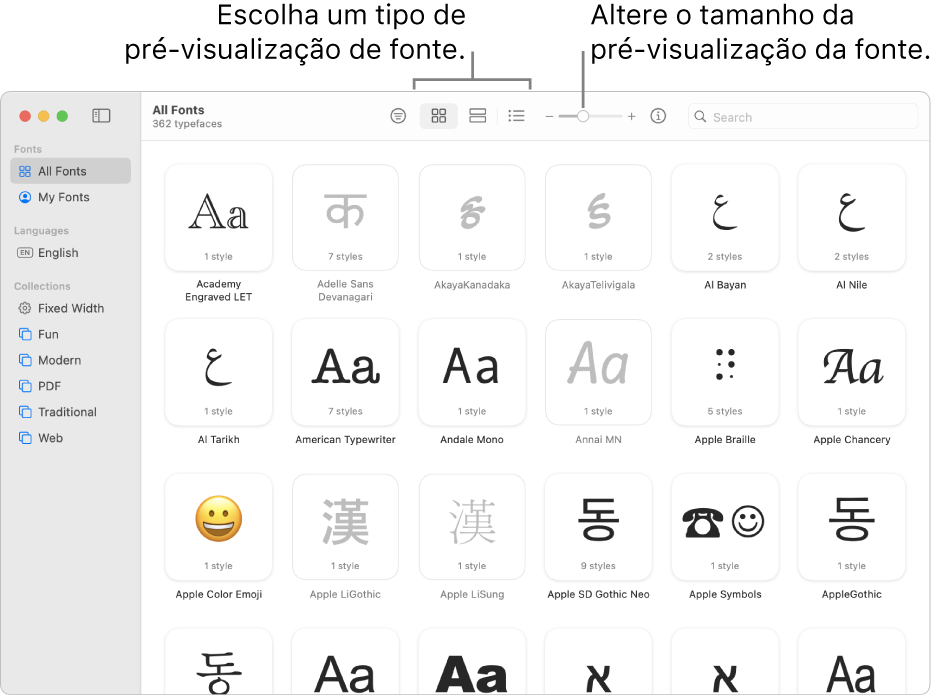
Task: Click the Search field
Action: coord(802,117)
